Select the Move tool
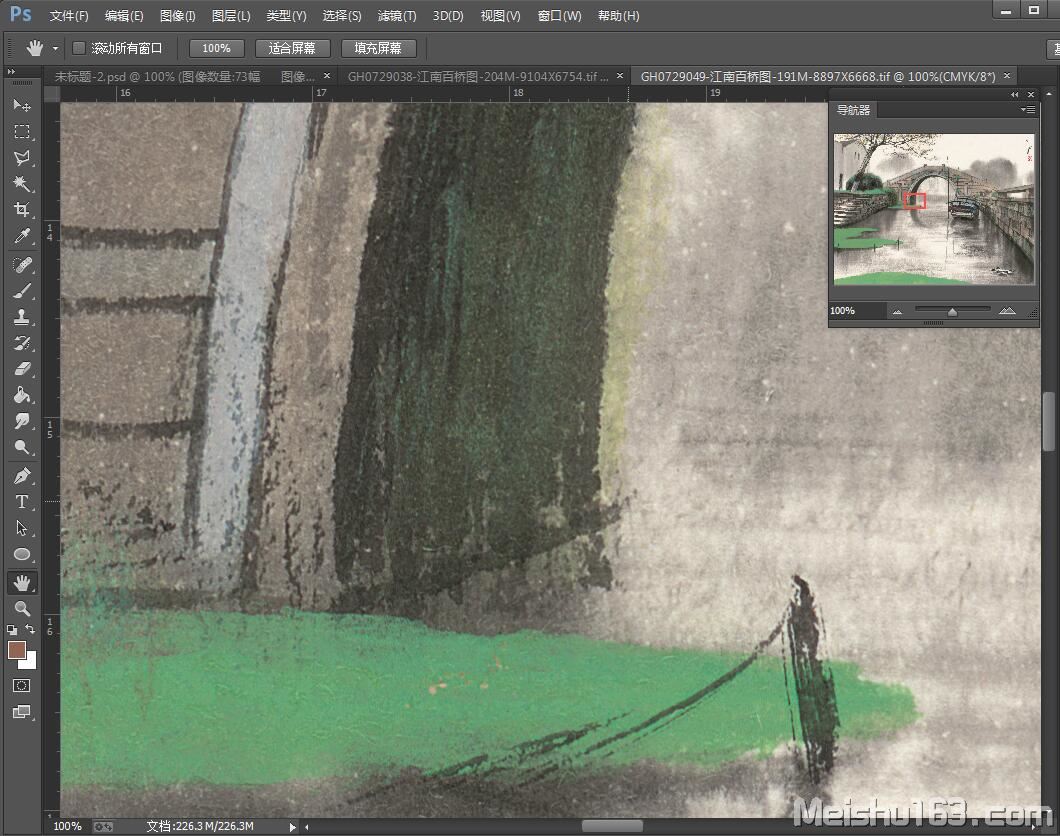This screenshot has width=1060, height=836. pyautogui.click(x=22, y=105)
